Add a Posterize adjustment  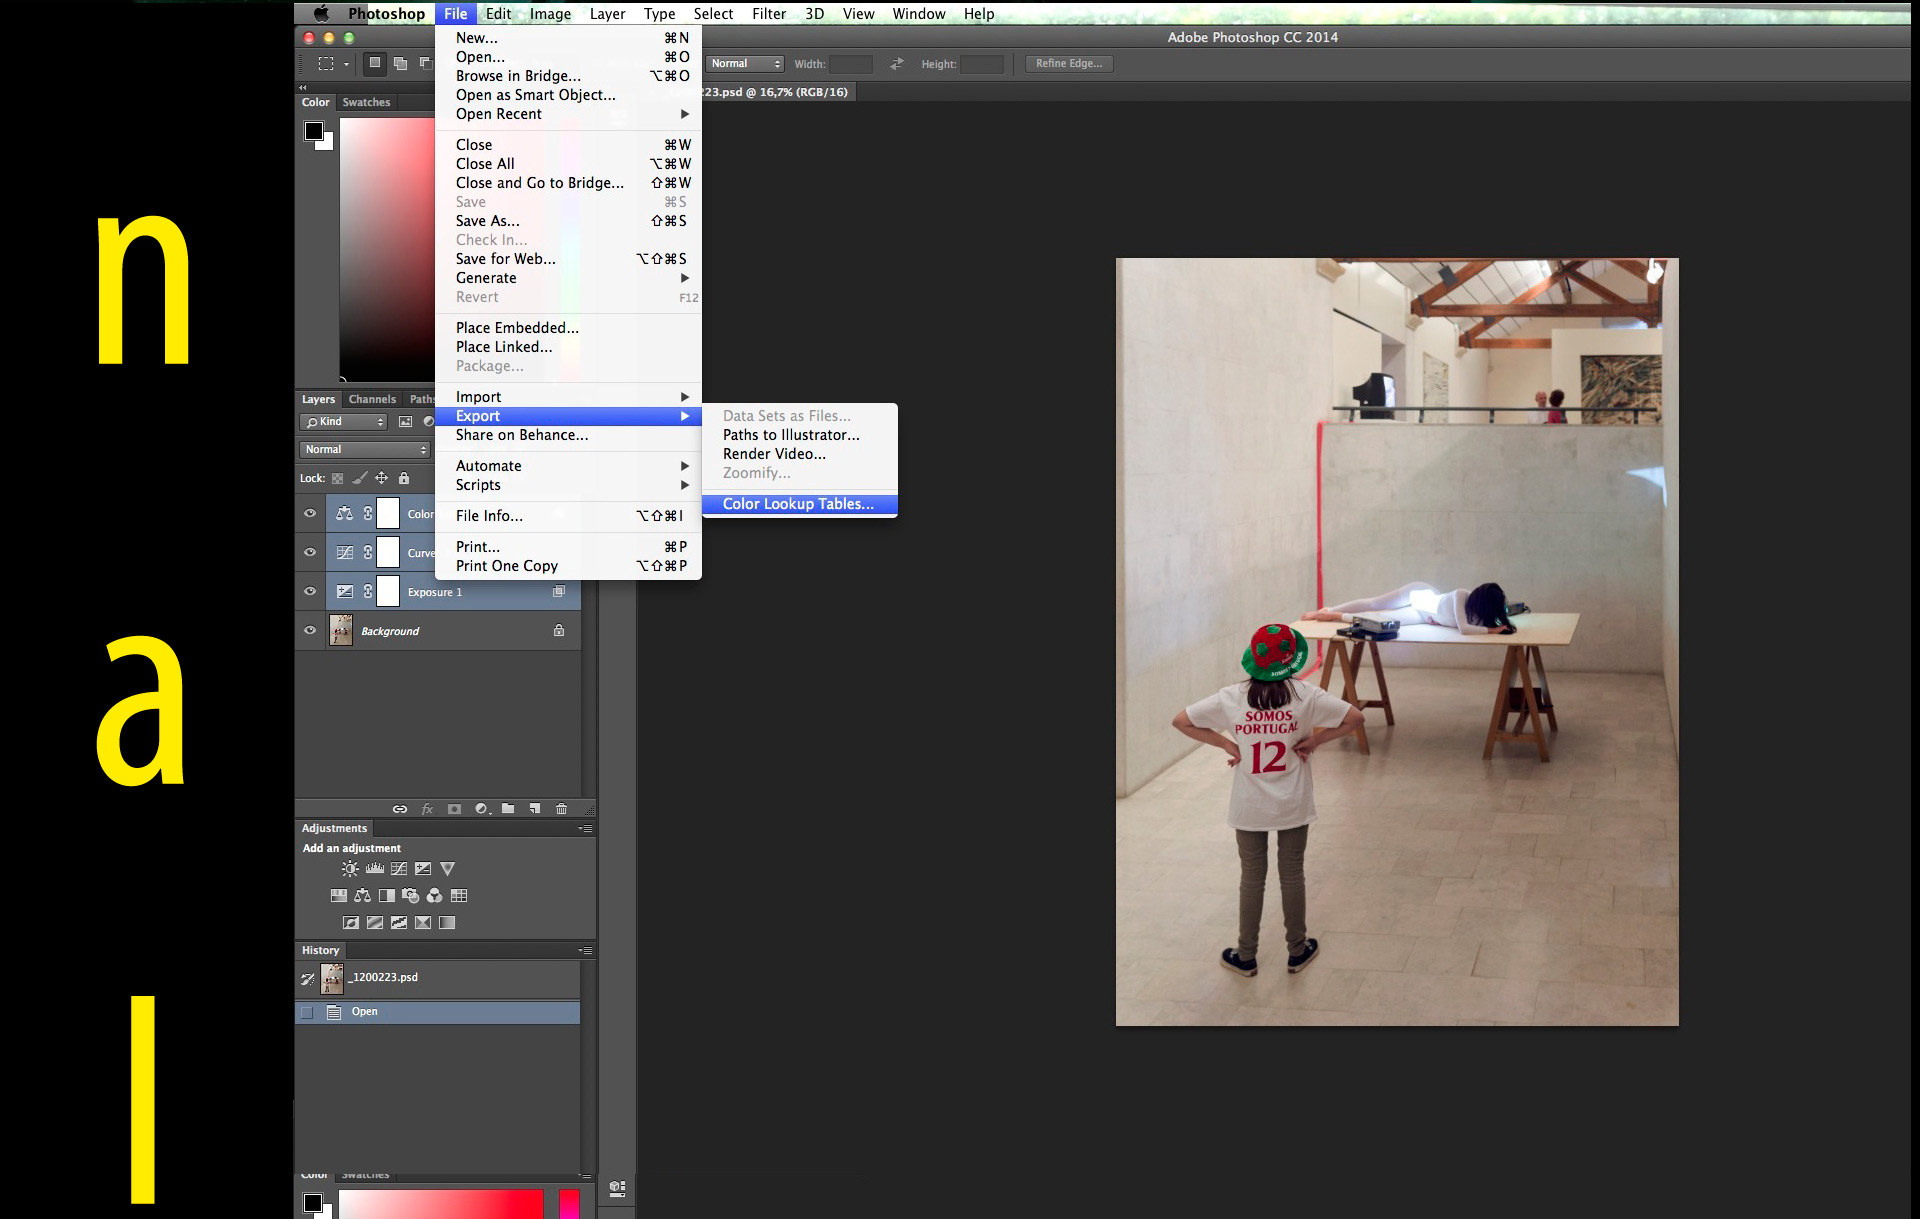point(375,923)
